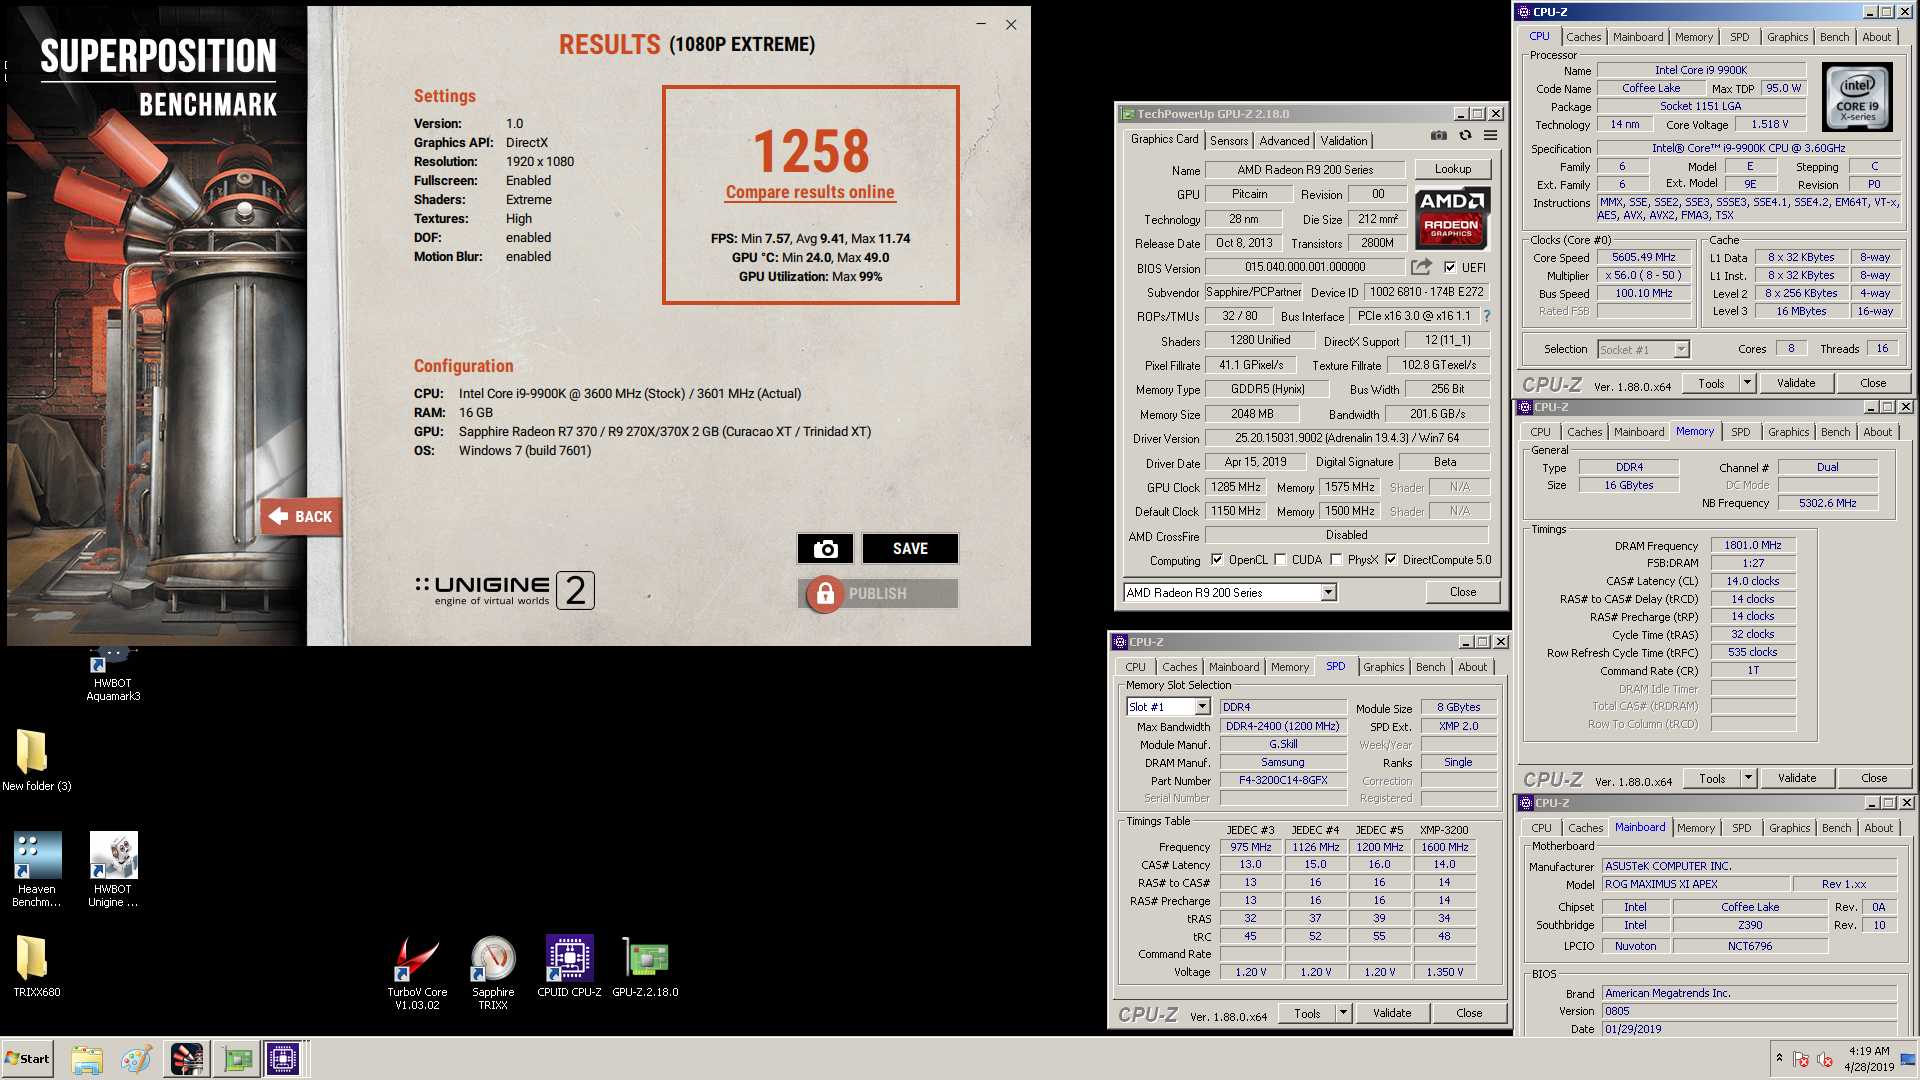Viewport: 1920px width, 1080px height.
Task: Click the GPU-Z refresh icon
Action: tap(1465, 135)
